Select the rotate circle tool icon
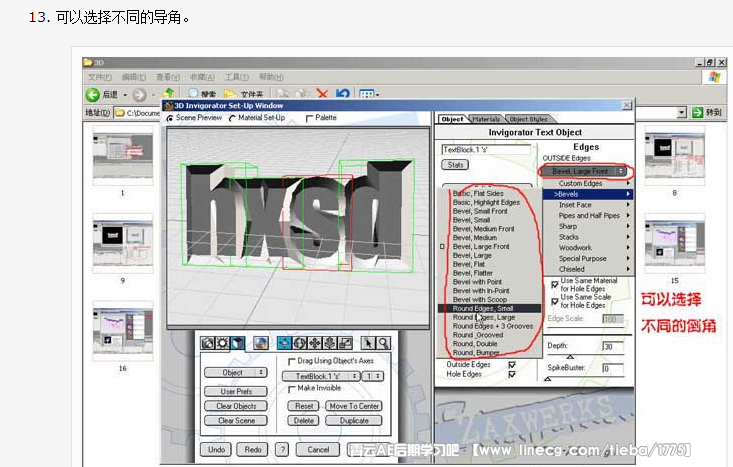Screen dimensions: 733x467 coord(300,344)
